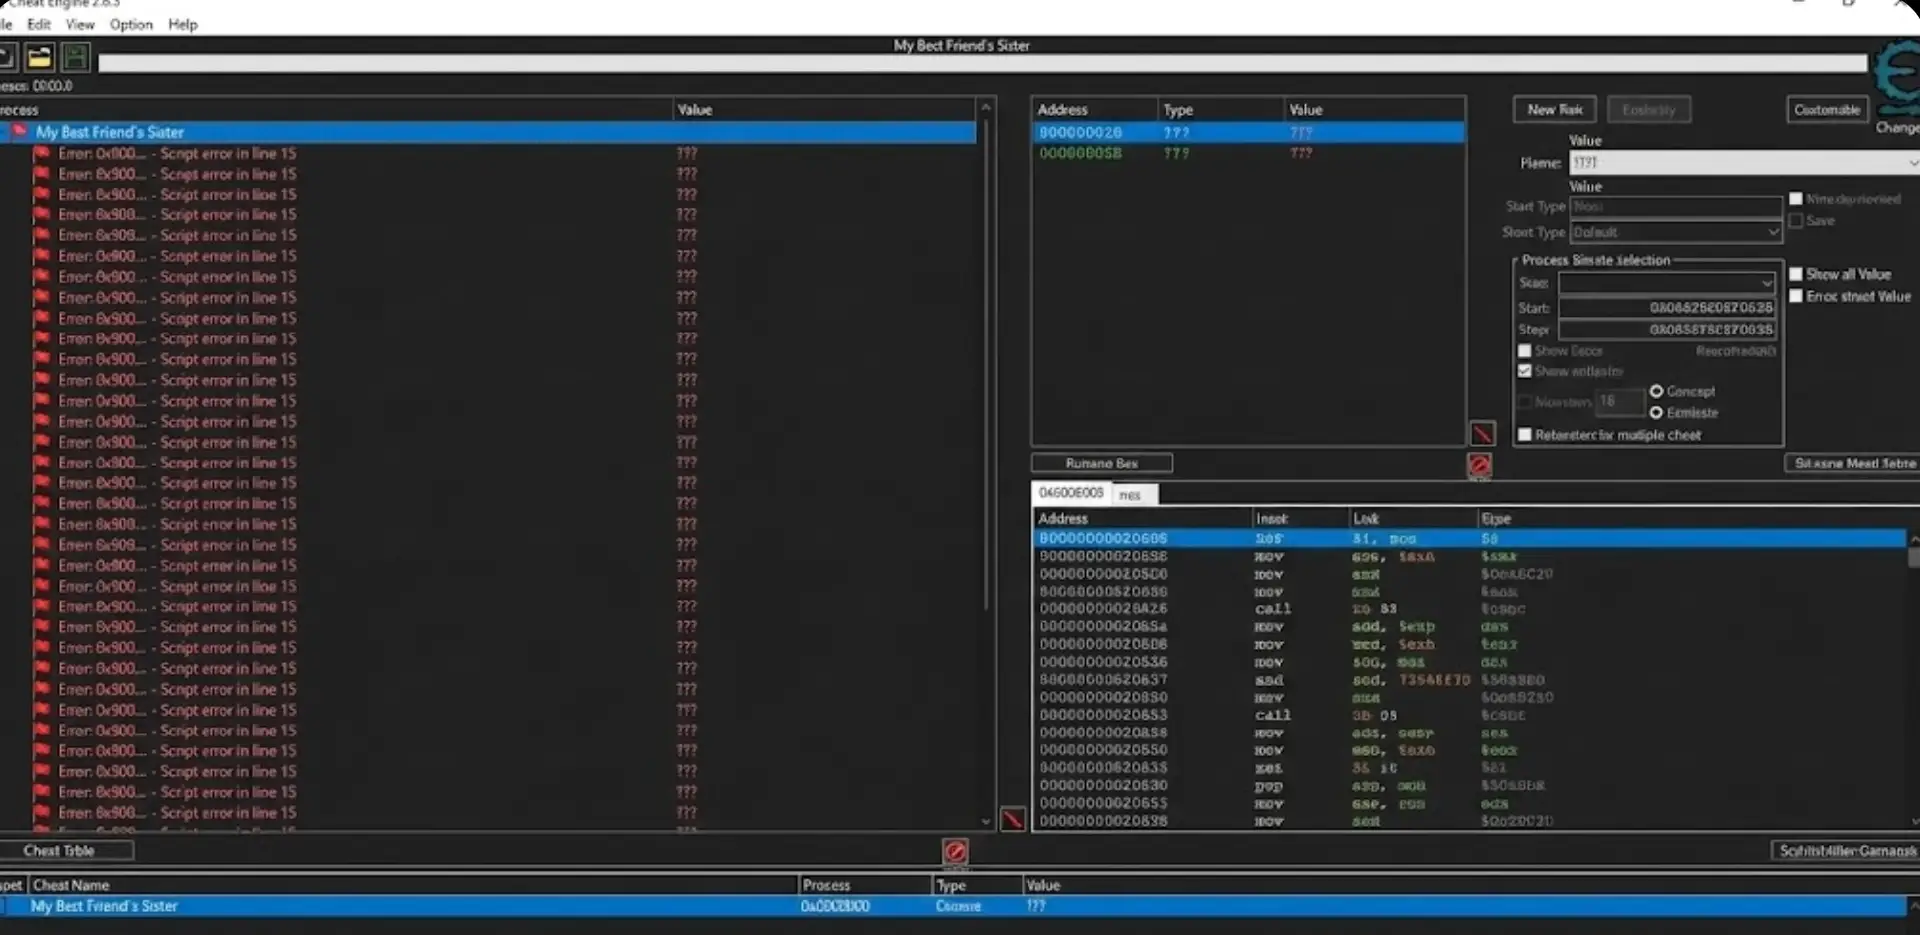Click the cancel icon above the memory viewer
Viewport: 1920px width, 935px height.
click(x=1479, y=464)
